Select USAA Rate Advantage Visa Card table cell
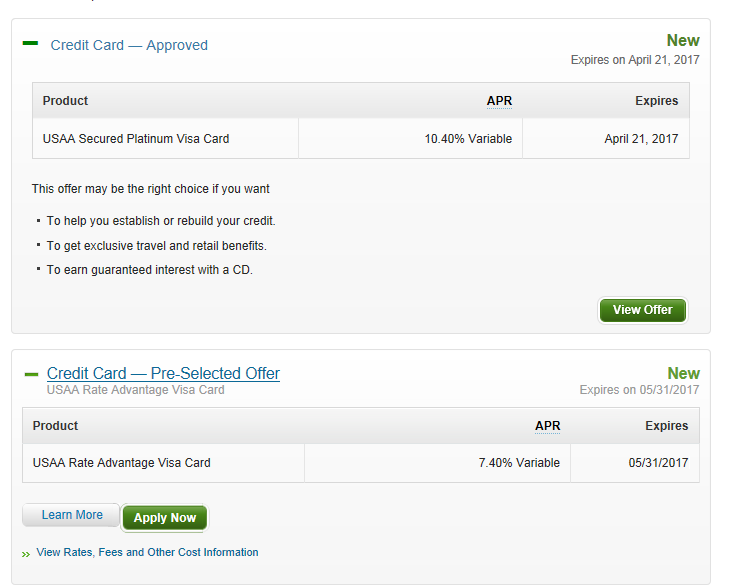The height and width of the screenshot is (586, 734). pos(163,463)
